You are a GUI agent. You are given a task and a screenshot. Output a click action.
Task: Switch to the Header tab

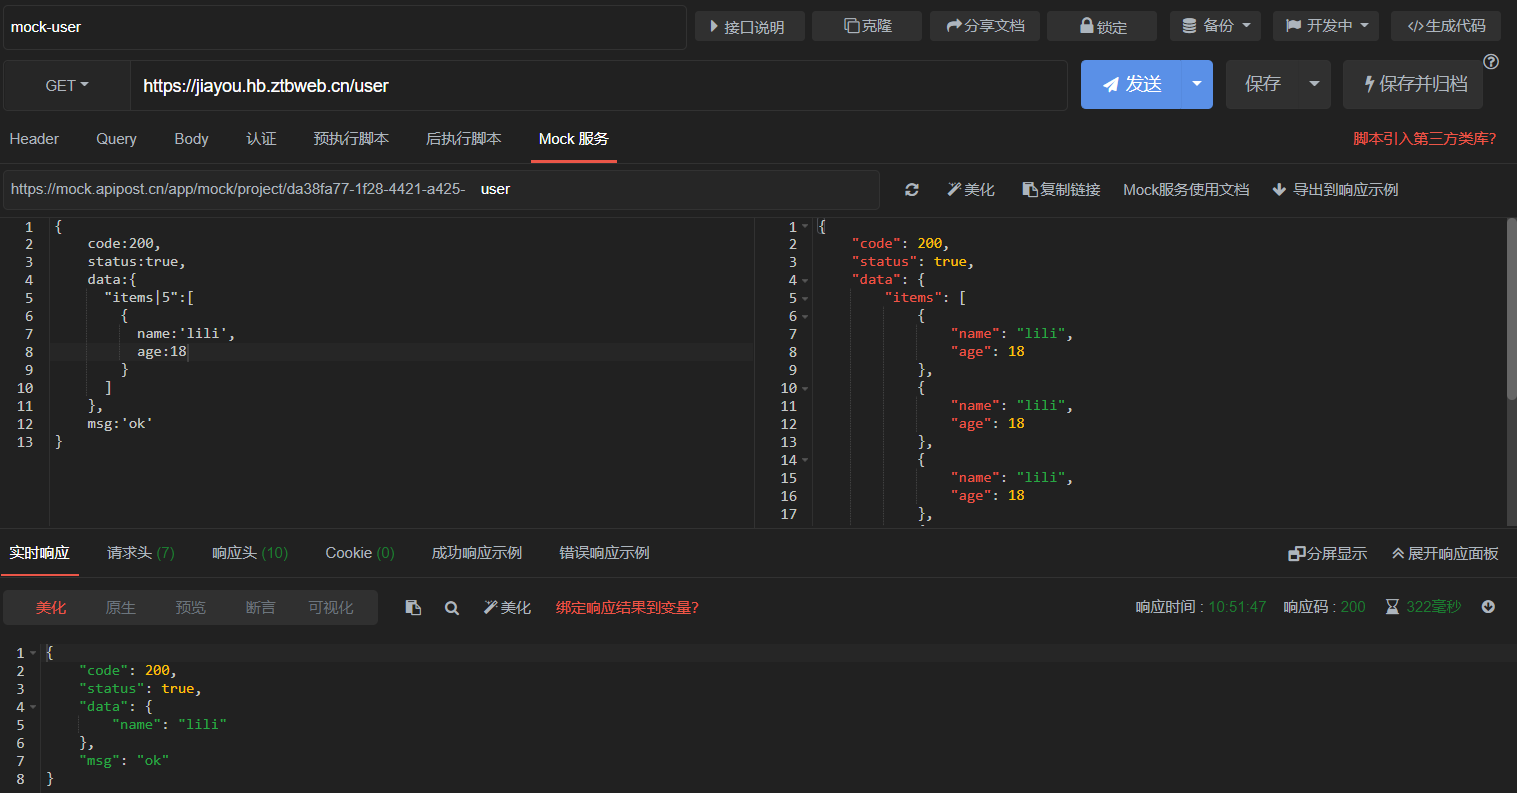[34, 139]
